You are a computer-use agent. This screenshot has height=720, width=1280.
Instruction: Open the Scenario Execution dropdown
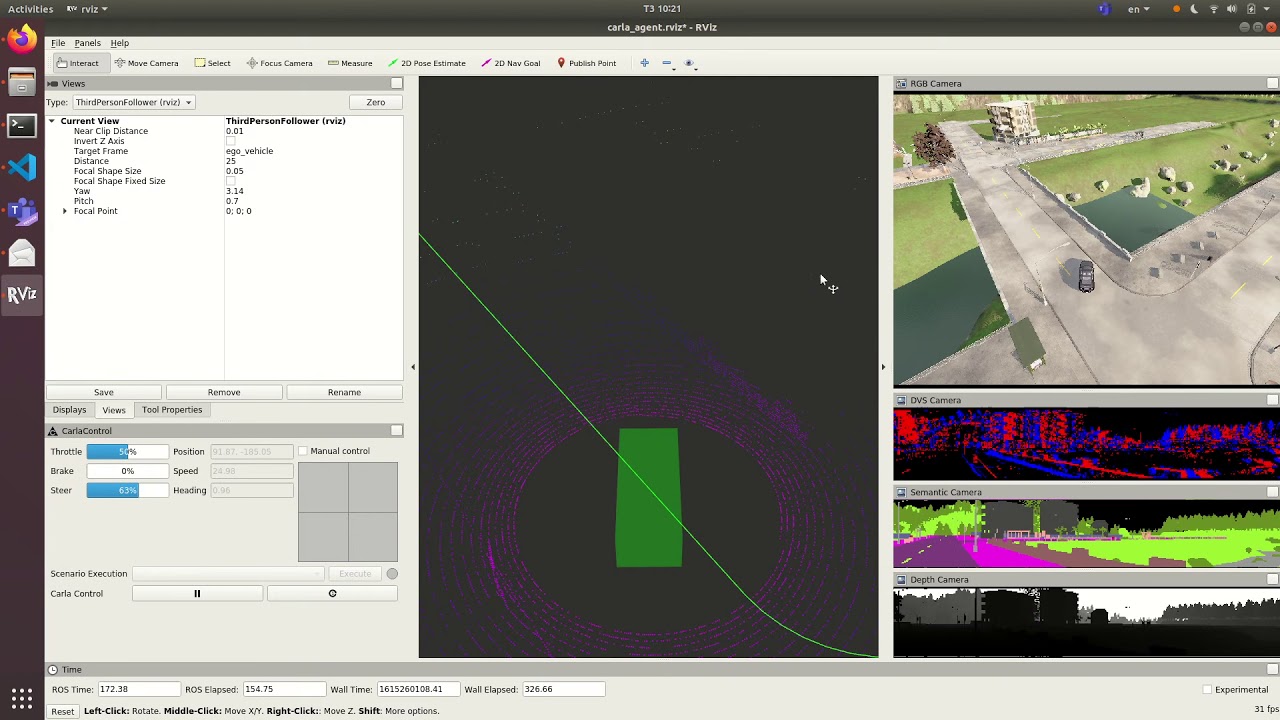pyautogui.click(x=228, y=574)
